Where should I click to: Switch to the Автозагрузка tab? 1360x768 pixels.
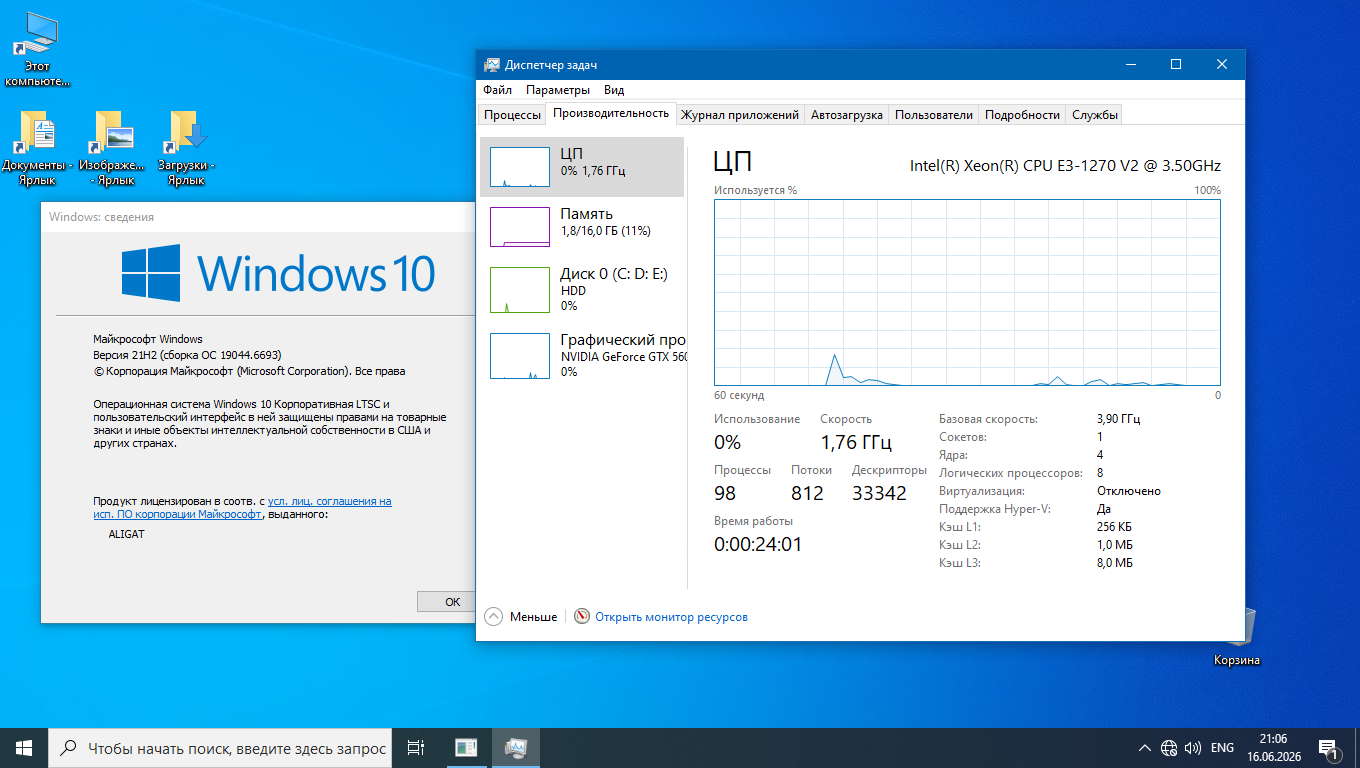pos(847,115)
